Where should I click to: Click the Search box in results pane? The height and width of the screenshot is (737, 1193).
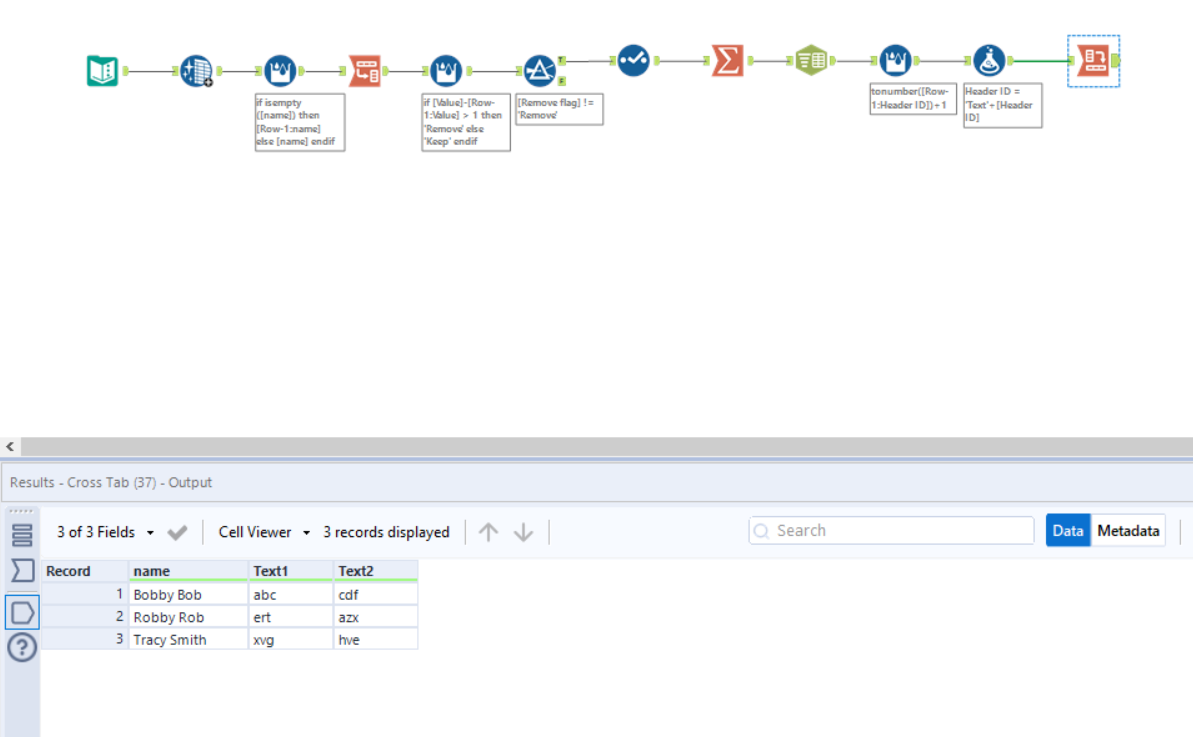pos(890,530)
